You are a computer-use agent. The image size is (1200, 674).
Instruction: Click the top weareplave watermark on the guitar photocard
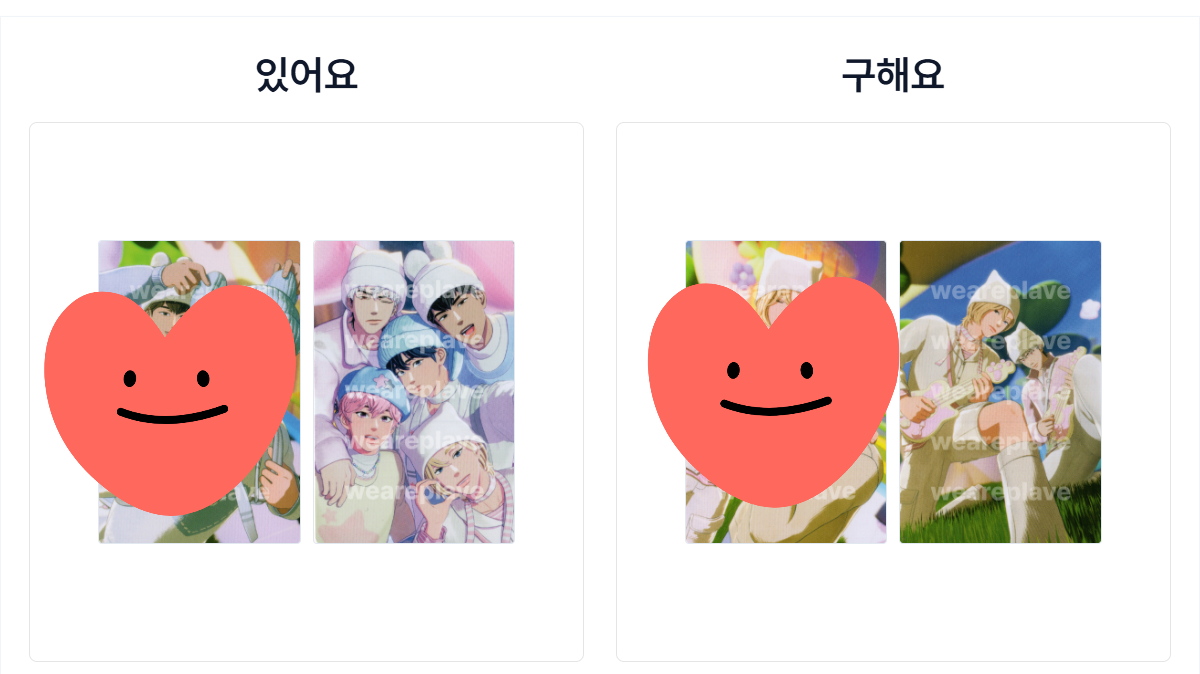pyautogui.click(x=1000, y=291)
